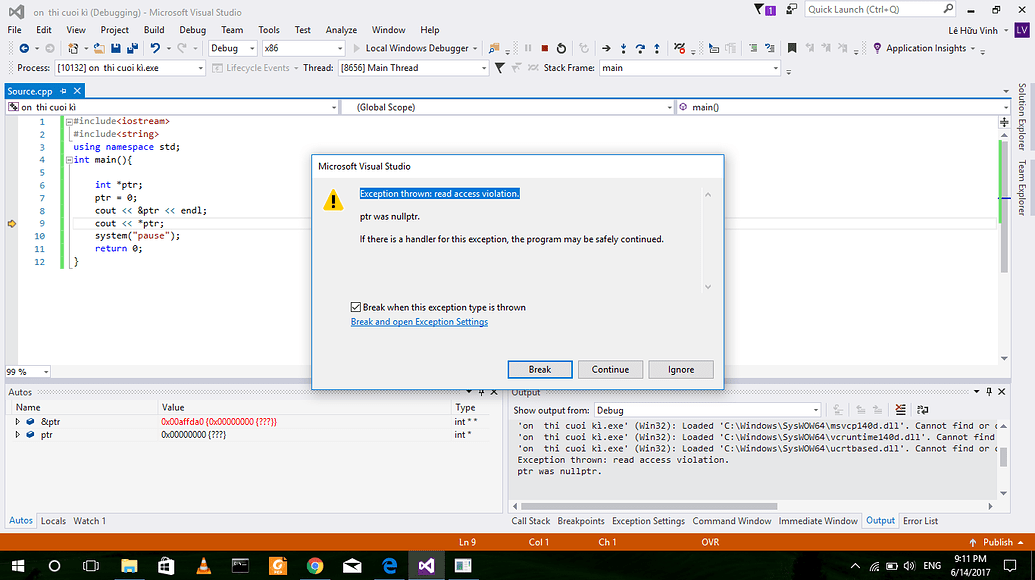Restart the debugging session icon

coord(562,47)
